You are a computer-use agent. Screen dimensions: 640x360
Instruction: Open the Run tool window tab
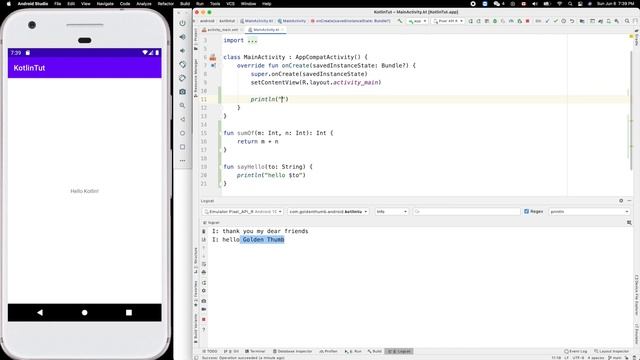click(x=353, y=351)
